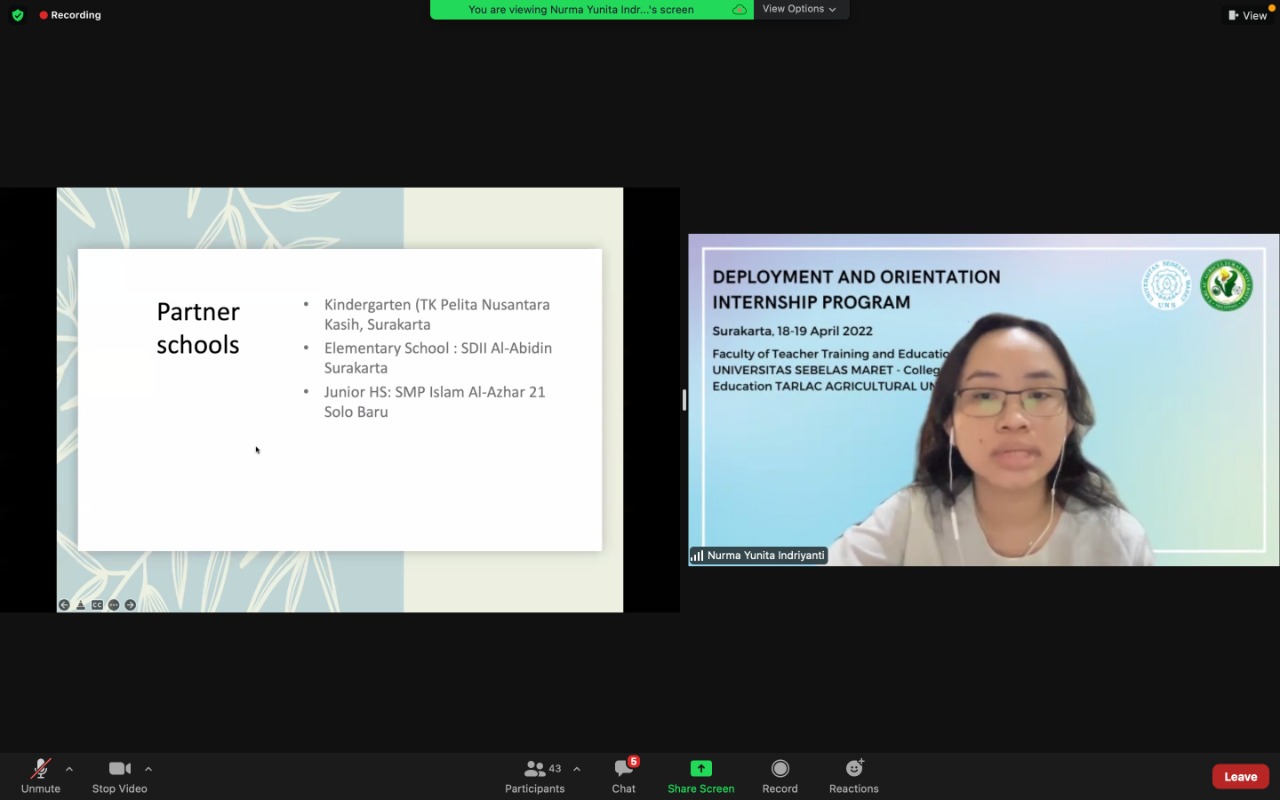Expand video options arrow beside Stop Video
1280x800 pixels.
click(x=148, y=769)
